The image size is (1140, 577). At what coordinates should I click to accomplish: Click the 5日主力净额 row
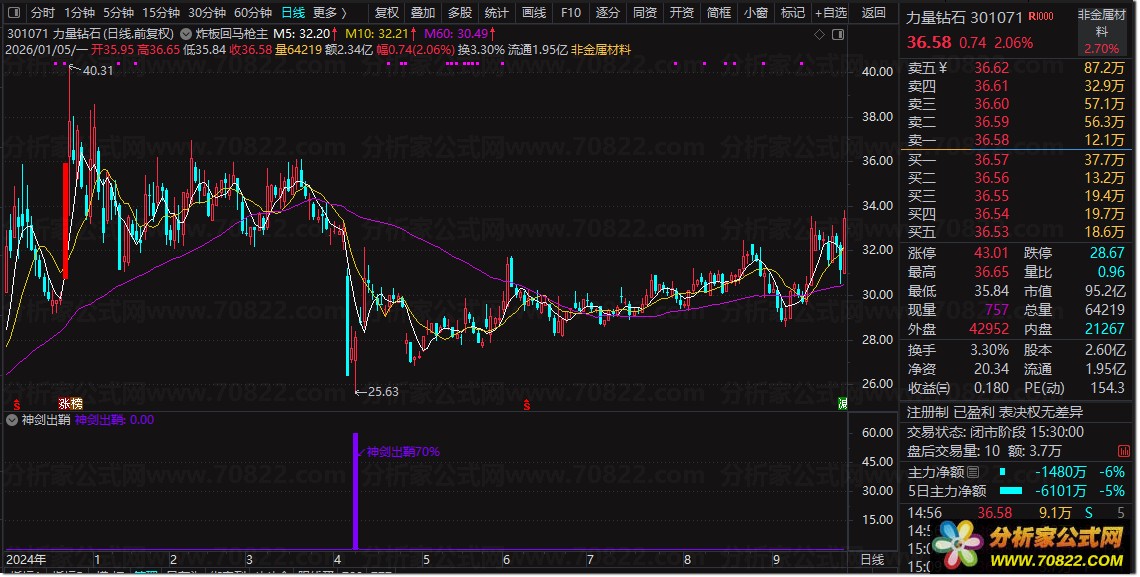(x=1016, y=491)
